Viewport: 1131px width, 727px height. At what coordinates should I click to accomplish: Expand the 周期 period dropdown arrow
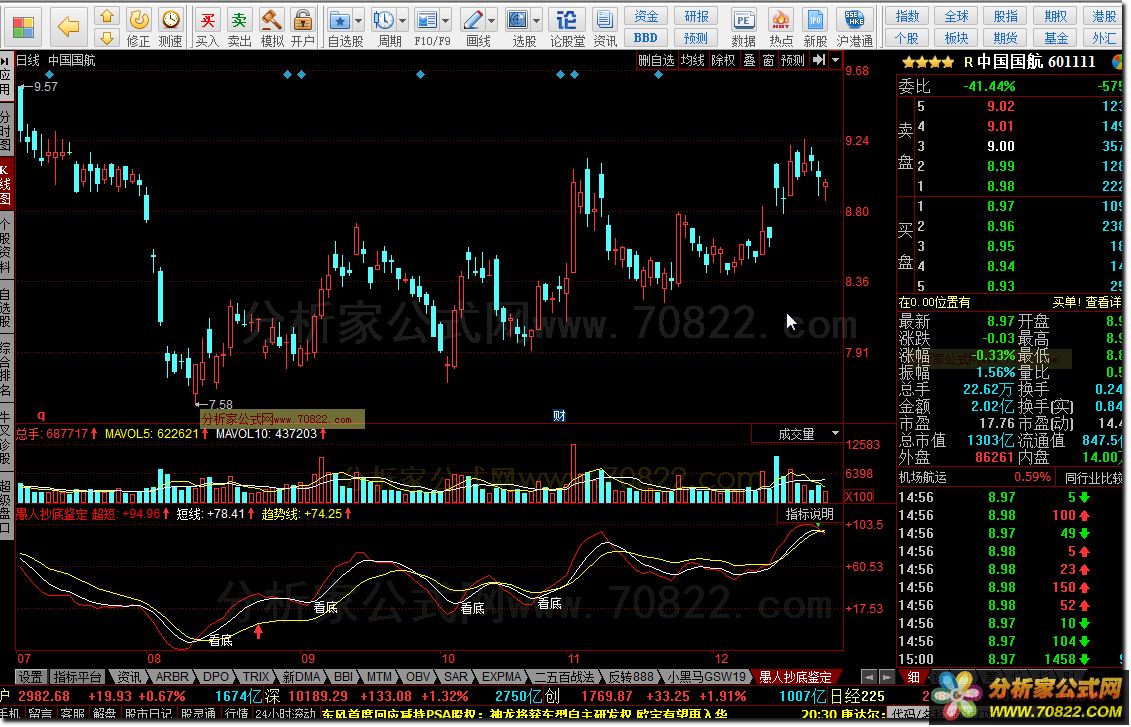click(402, 20)
